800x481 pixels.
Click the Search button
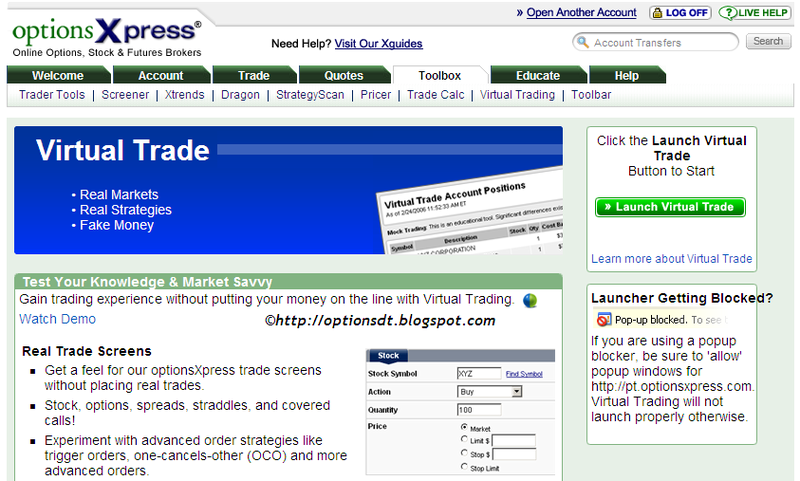768,41
